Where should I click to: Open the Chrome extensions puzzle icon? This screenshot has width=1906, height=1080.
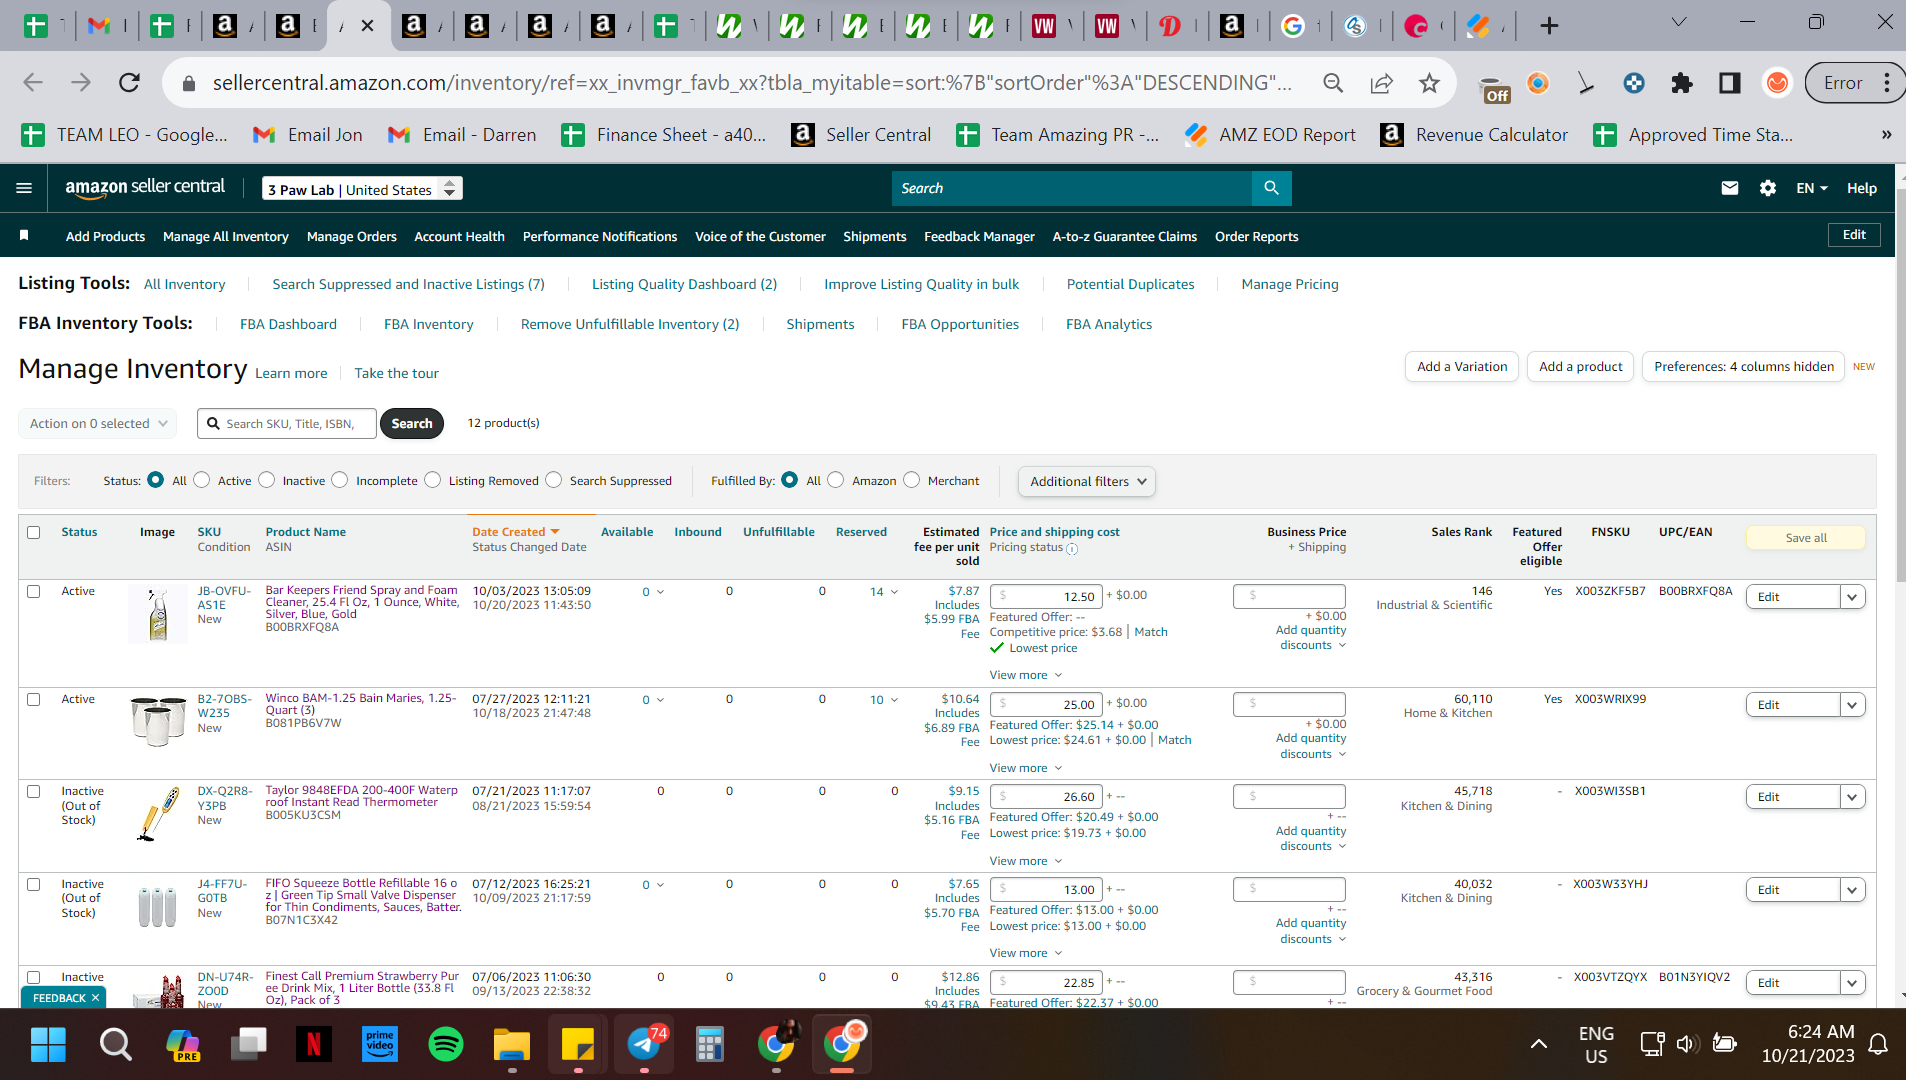point(1681,83)
